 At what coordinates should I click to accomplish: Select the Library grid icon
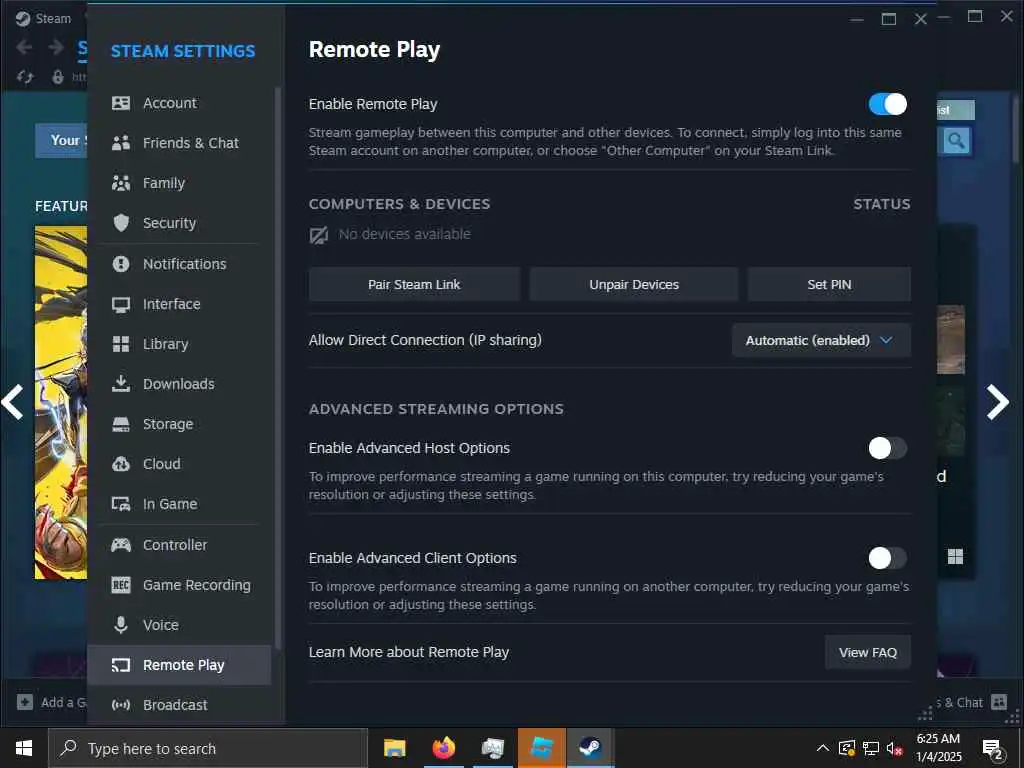click(121, 344)
